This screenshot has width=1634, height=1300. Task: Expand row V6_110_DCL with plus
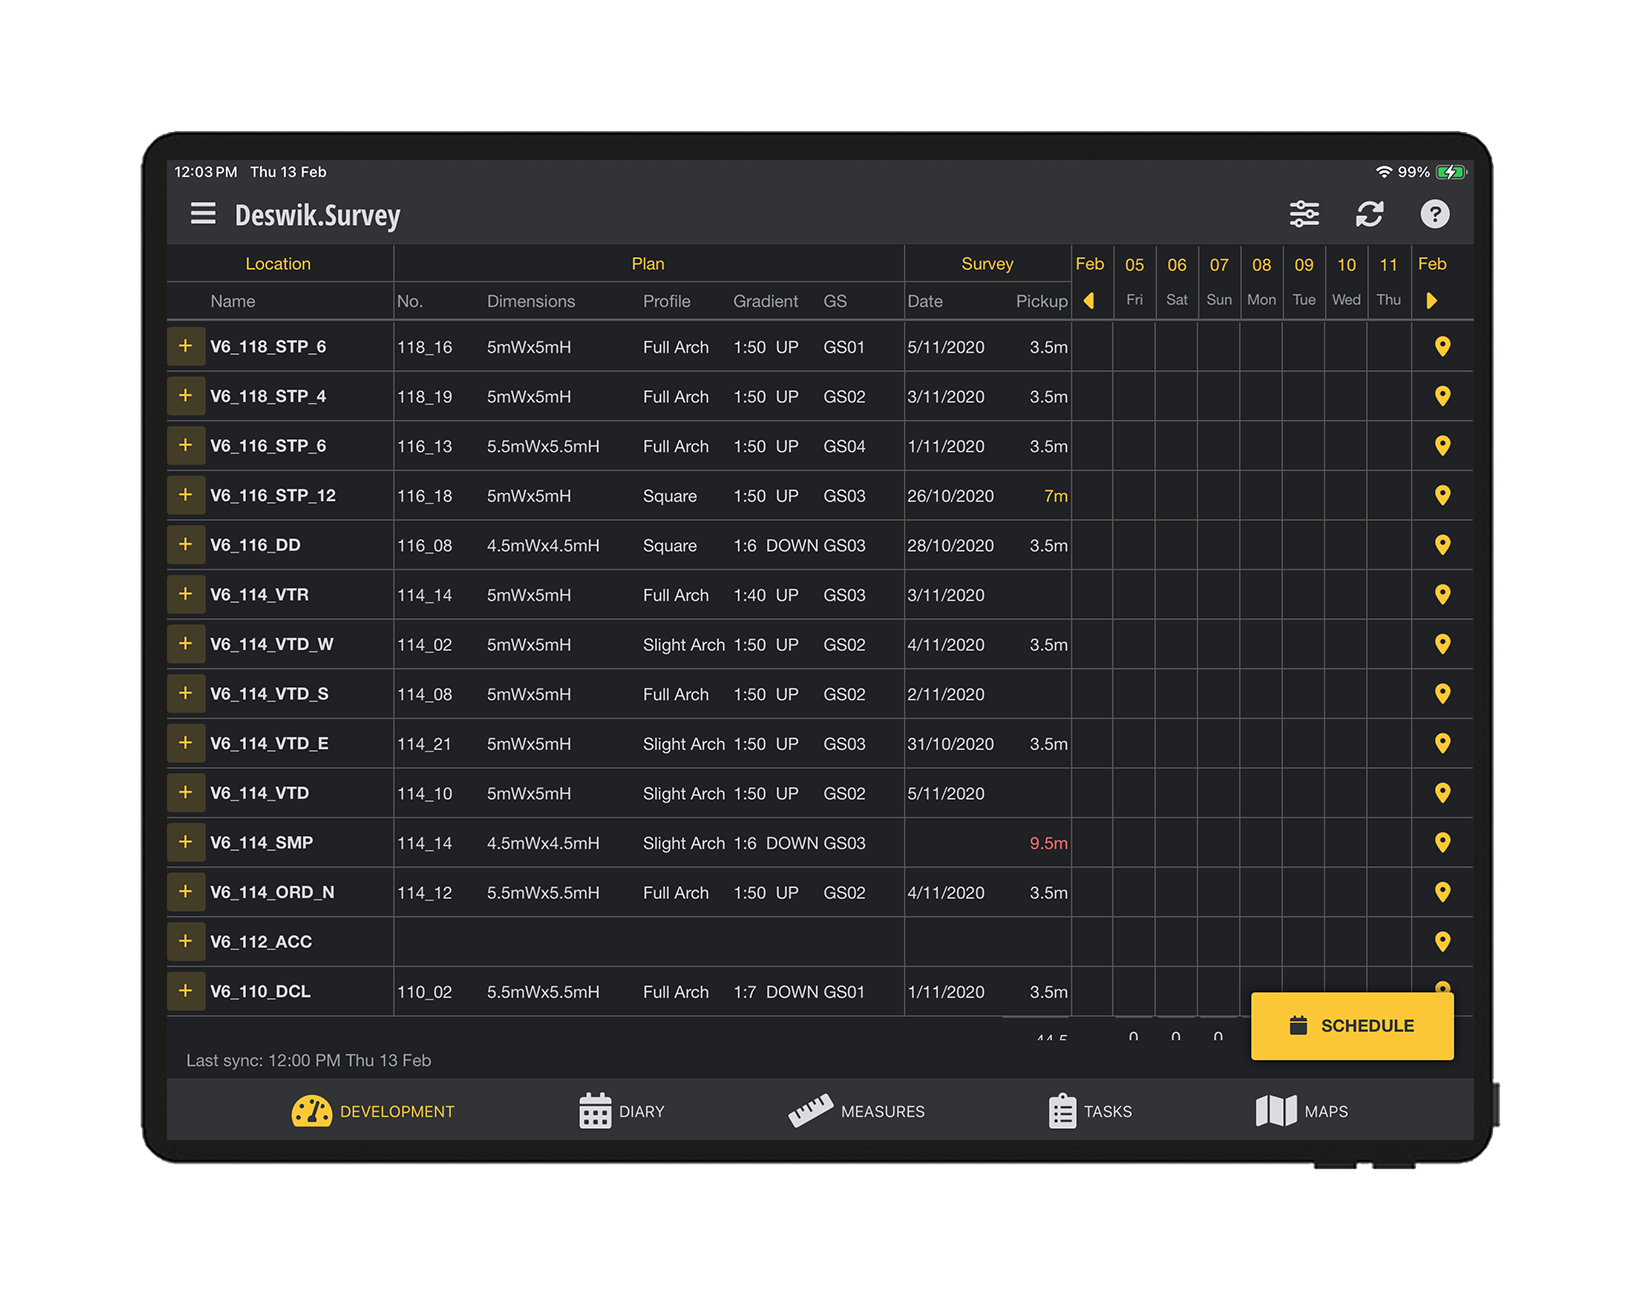186,991
